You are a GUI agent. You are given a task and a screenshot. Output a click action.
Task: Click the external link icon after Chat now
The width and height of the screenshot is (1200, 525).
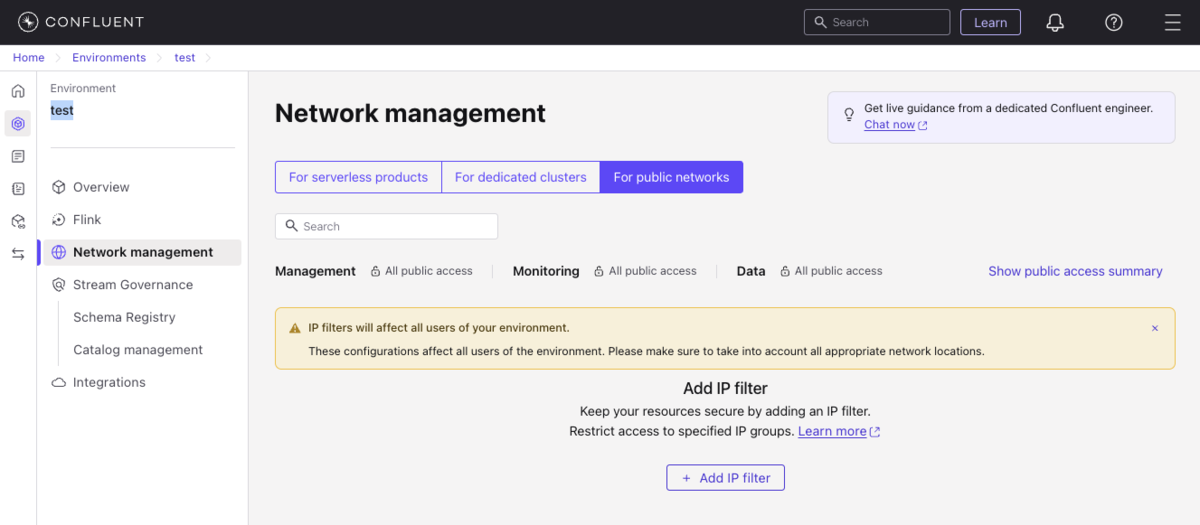(922, 125)
